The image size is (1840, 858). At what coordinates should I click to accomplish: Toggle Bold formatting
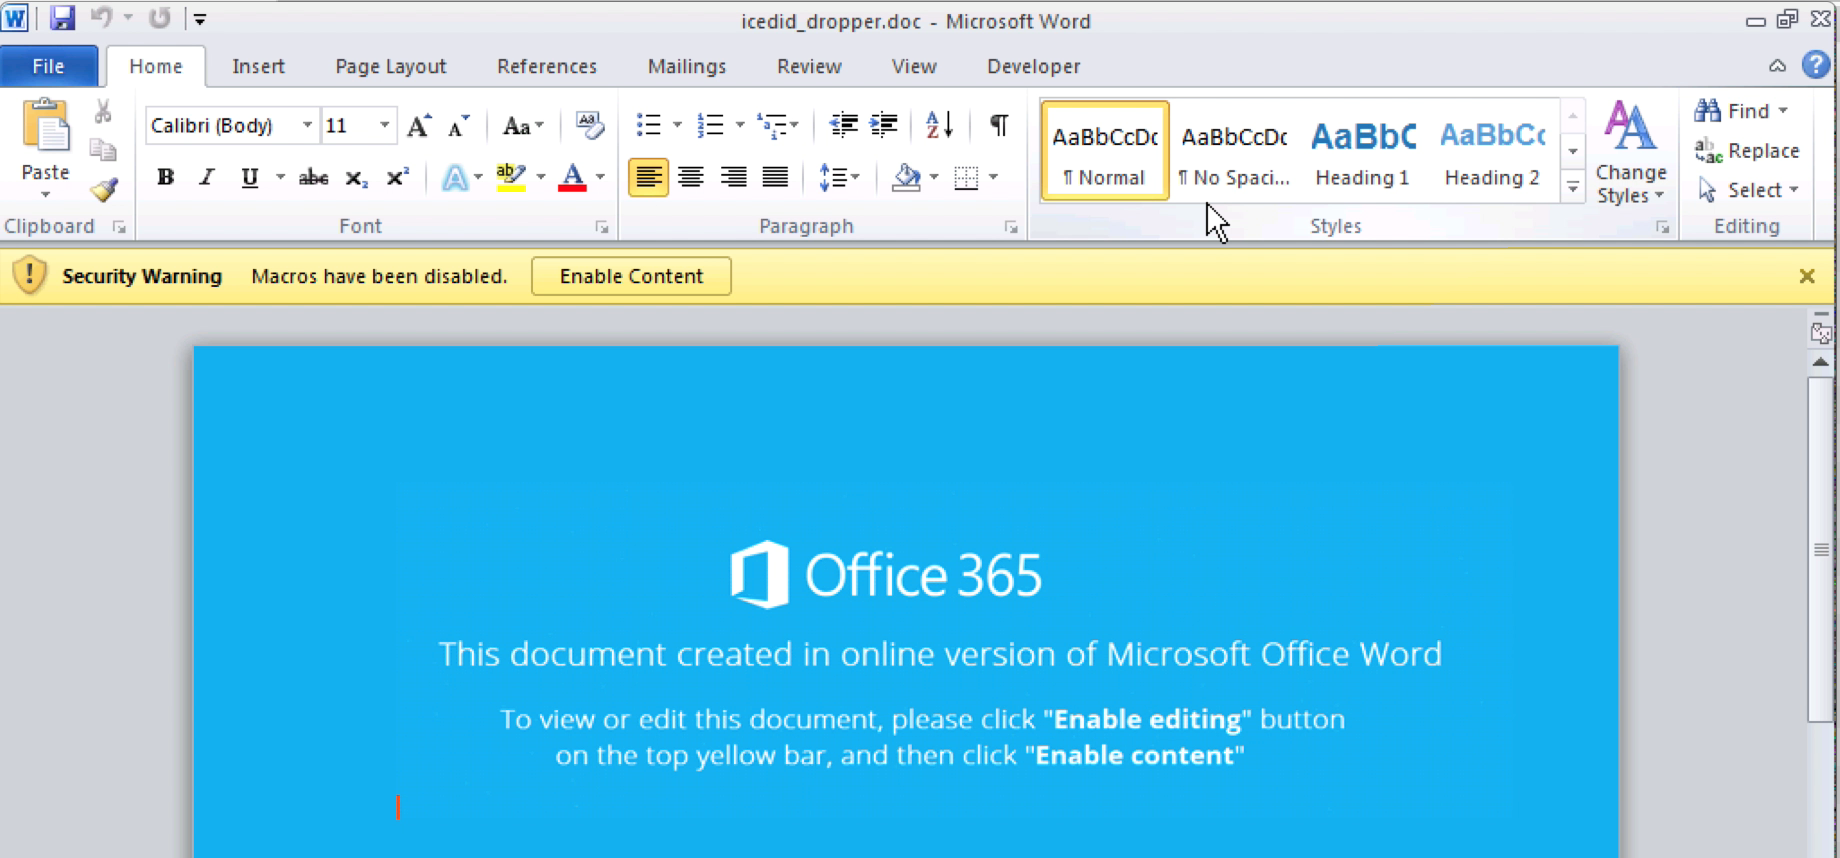[166, 178]
